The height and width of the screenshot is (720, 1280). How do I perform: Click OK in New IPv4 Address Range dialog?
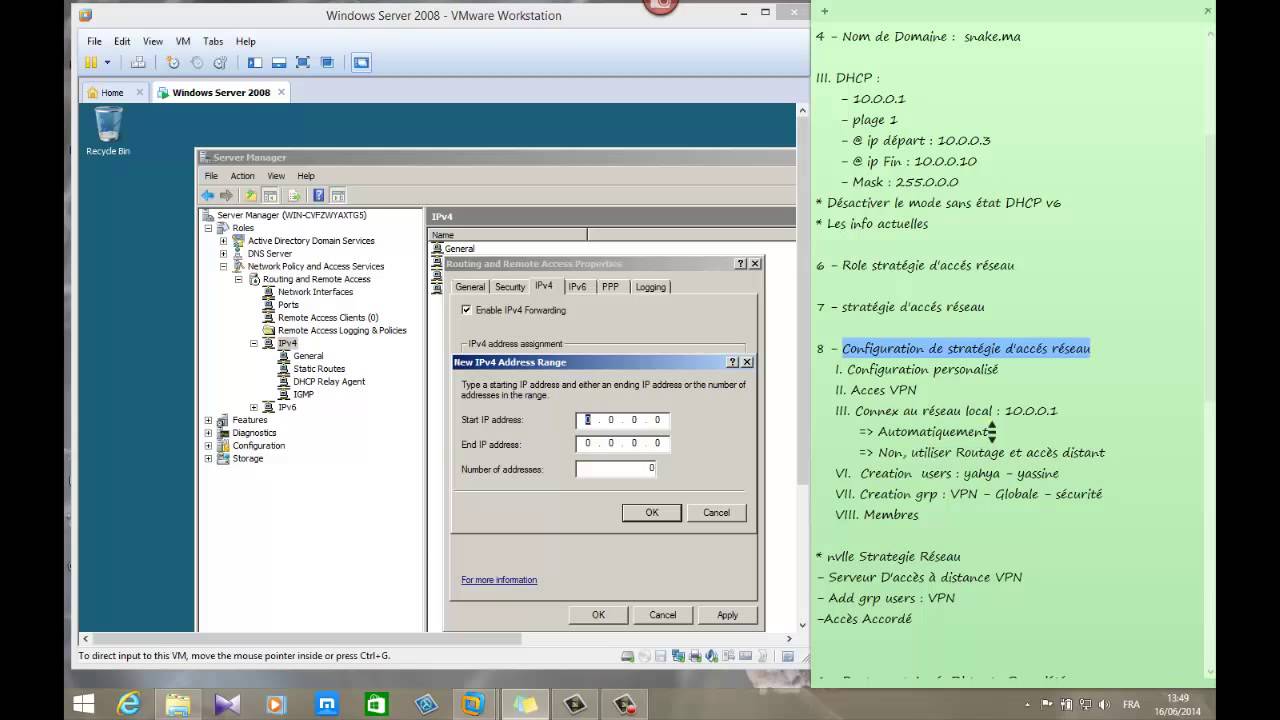click(x=651, y=512)
